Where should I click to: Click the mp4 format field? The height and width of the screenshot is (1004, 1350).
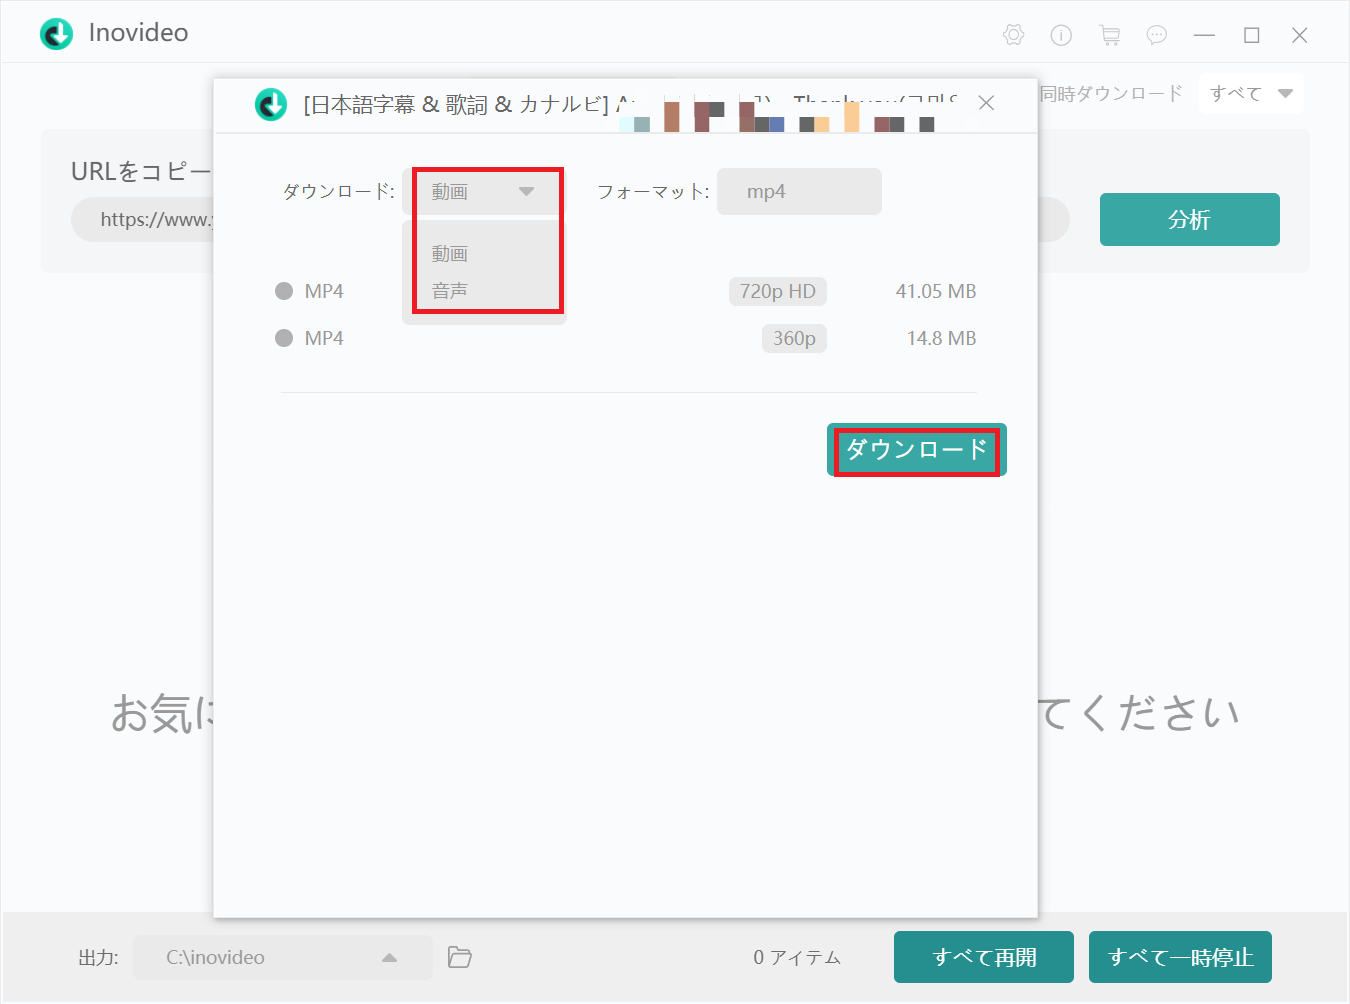799,191
